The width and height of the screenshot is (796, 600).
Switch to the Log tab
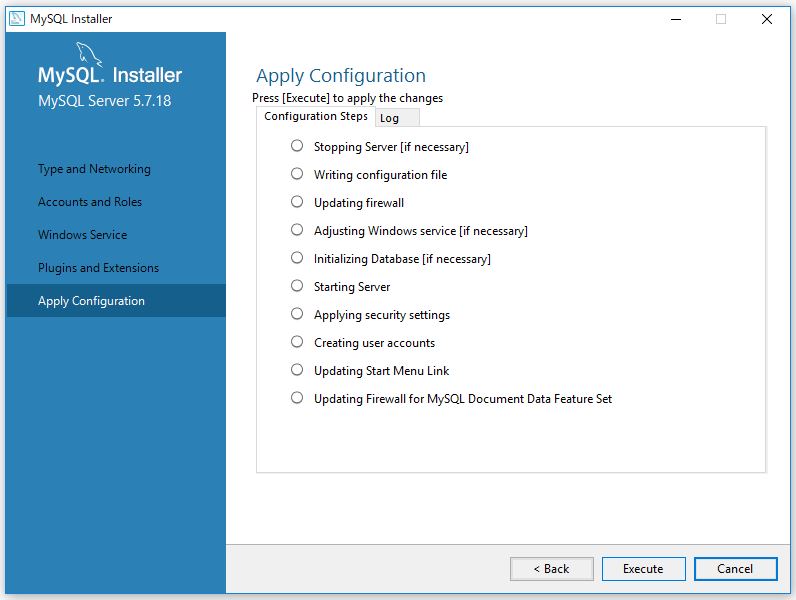(397, 118)
